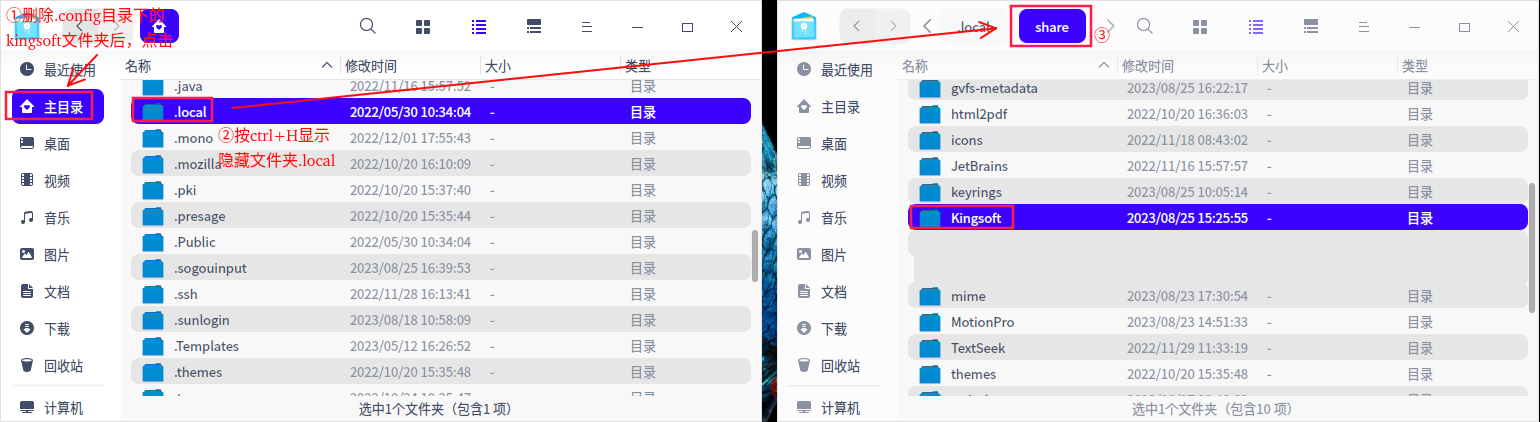Switch right window to icon grid view

[1200, 27]
